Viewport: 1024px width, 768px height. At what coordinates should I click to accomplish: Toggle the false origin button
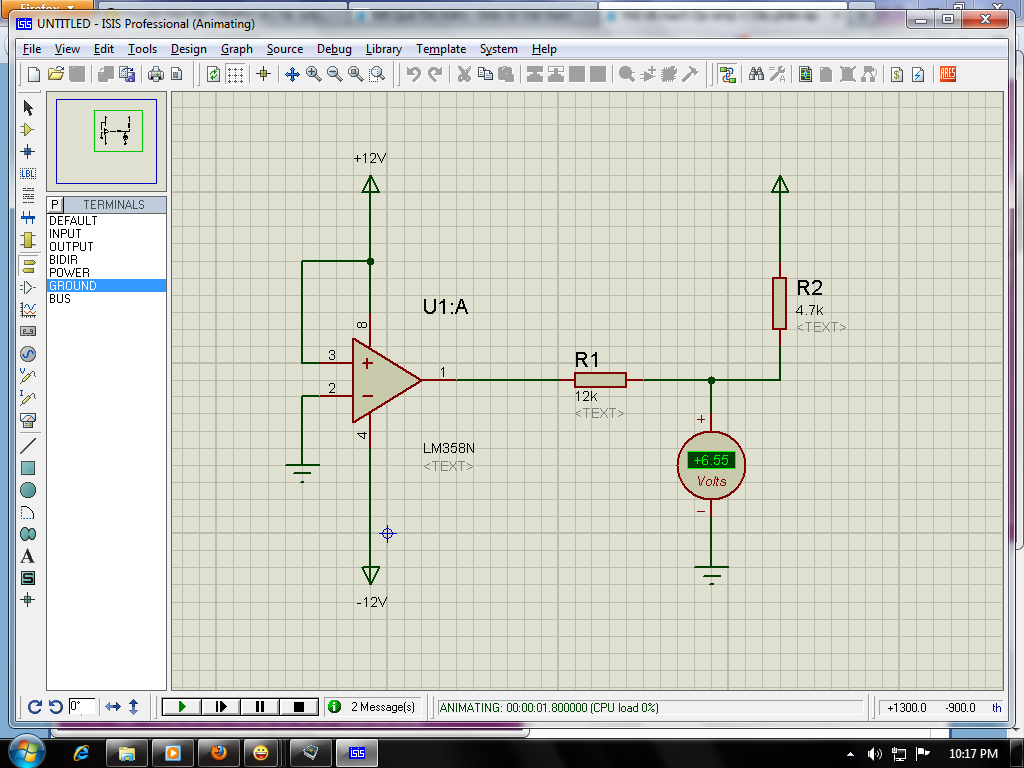(x=264, y=74)
